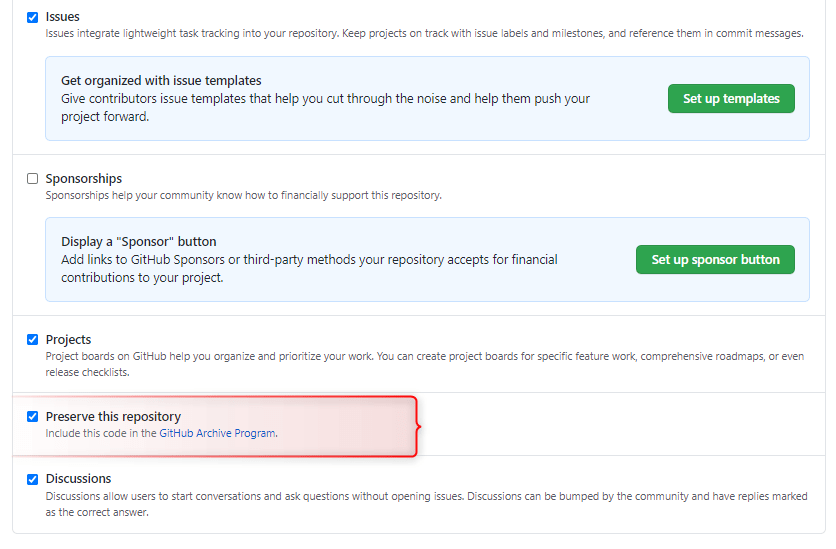The height and width of the screenshot is (549, 836).
Task: Click the Sponsorships description about financial support
Action: (x=243, y=195)
